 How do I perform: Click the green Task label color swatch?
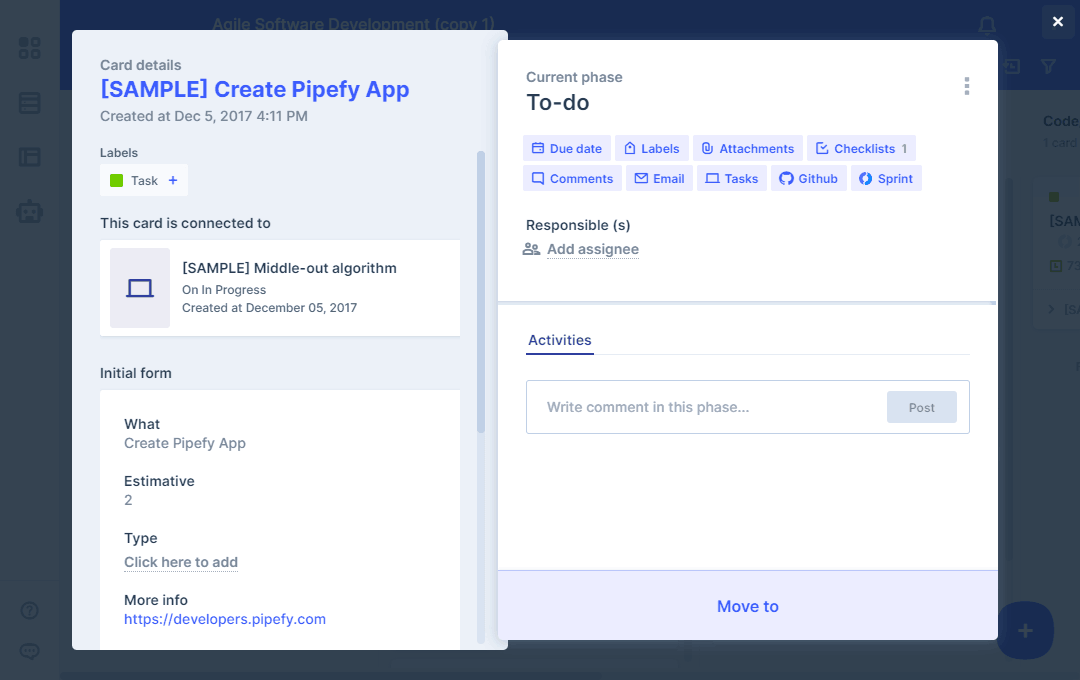point(116,181)
